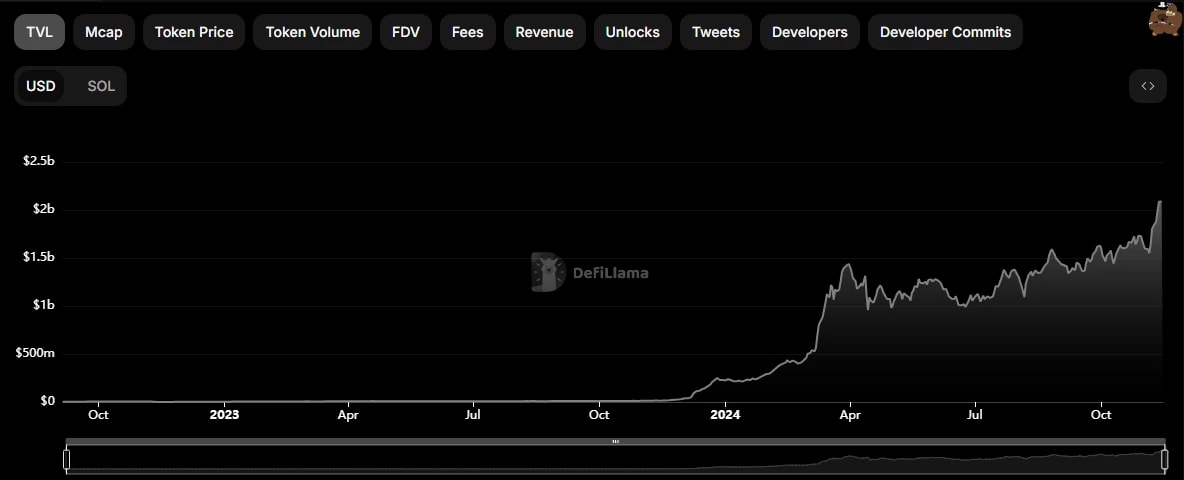Image resolution: width=1184 pixels, height=480 pixels.
Task: Click the latest TVL peak on chart
Action: point(1159,202)
